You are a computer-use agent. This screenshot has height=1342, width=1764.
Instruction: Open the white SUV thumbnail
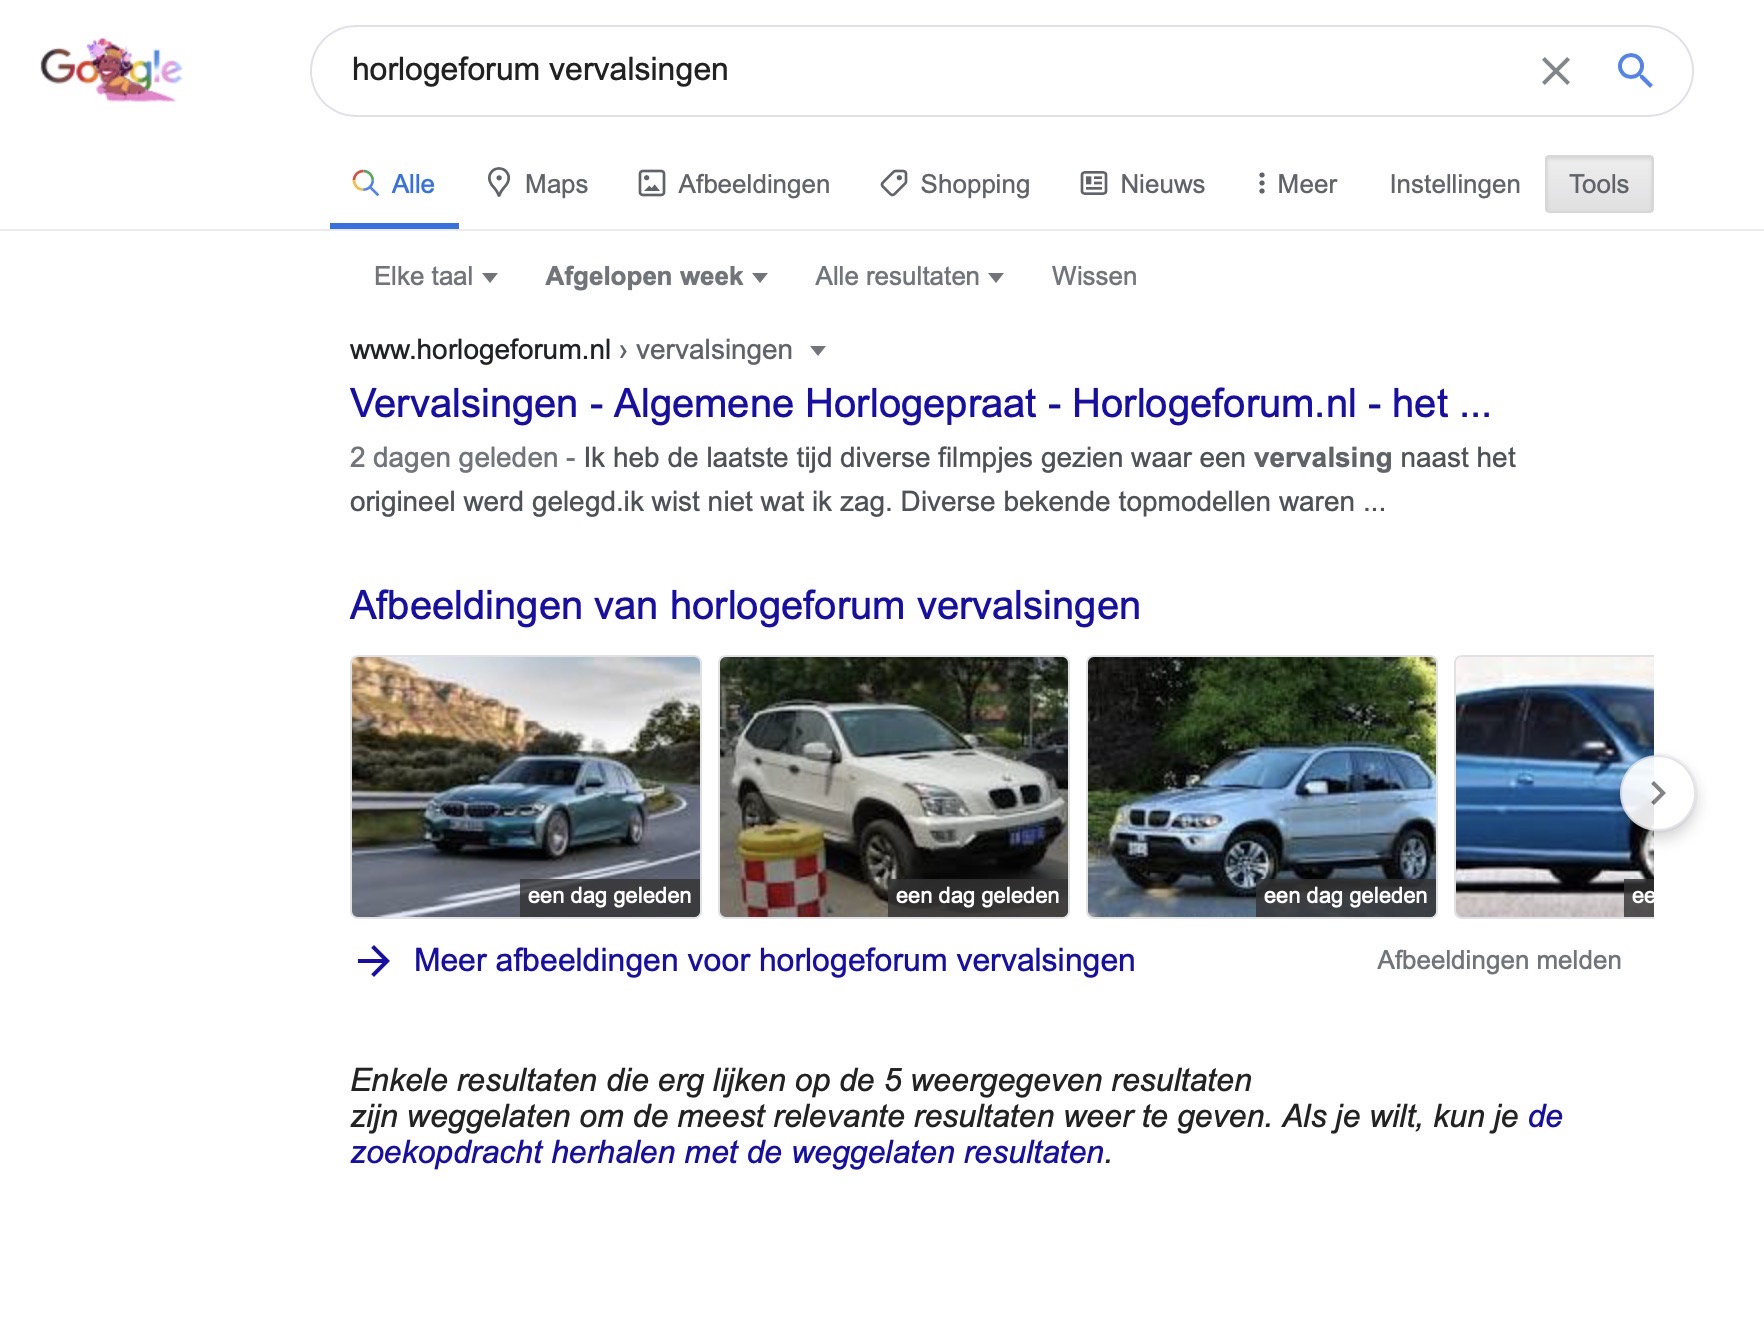click(x=894, y=786)
